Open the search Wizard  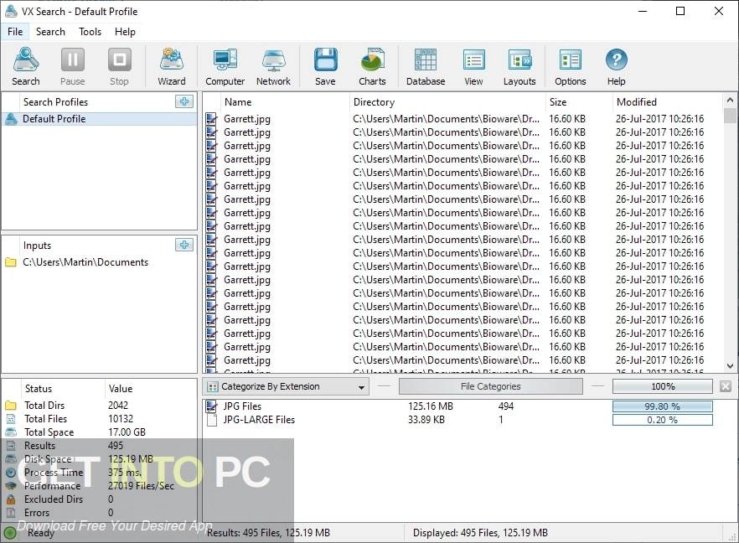[172, 66]
